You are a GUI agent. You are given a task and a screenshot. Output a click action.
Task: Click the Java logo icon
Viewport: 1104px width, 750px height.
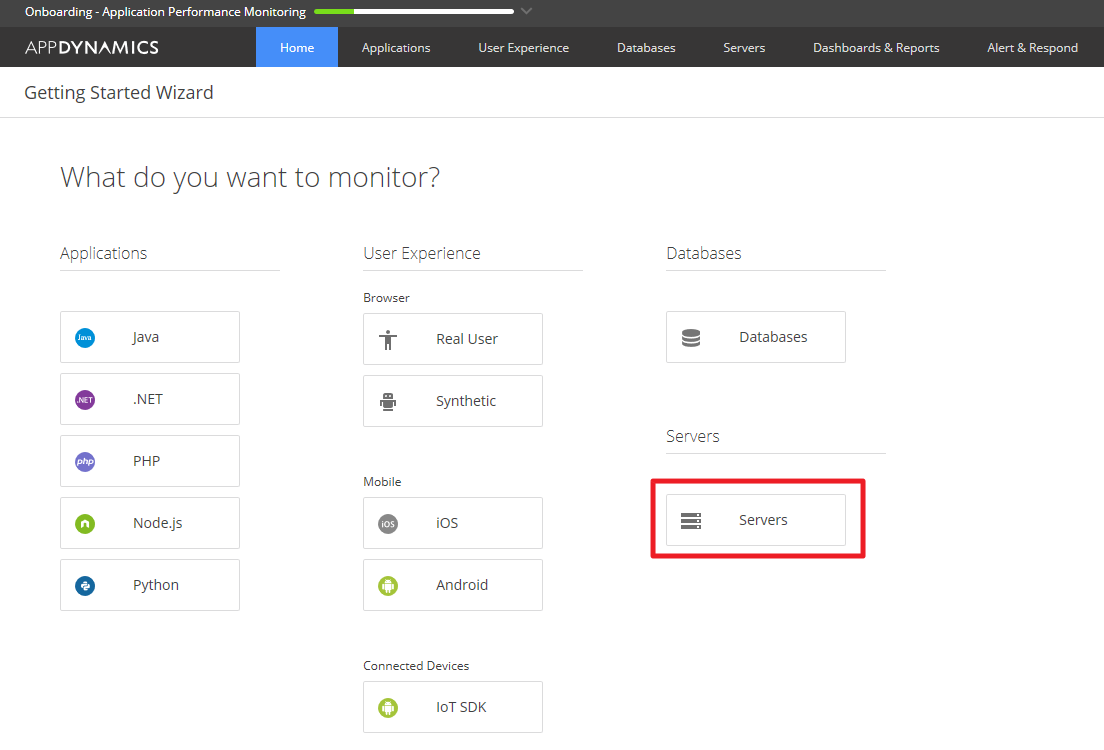click(85, 337)
